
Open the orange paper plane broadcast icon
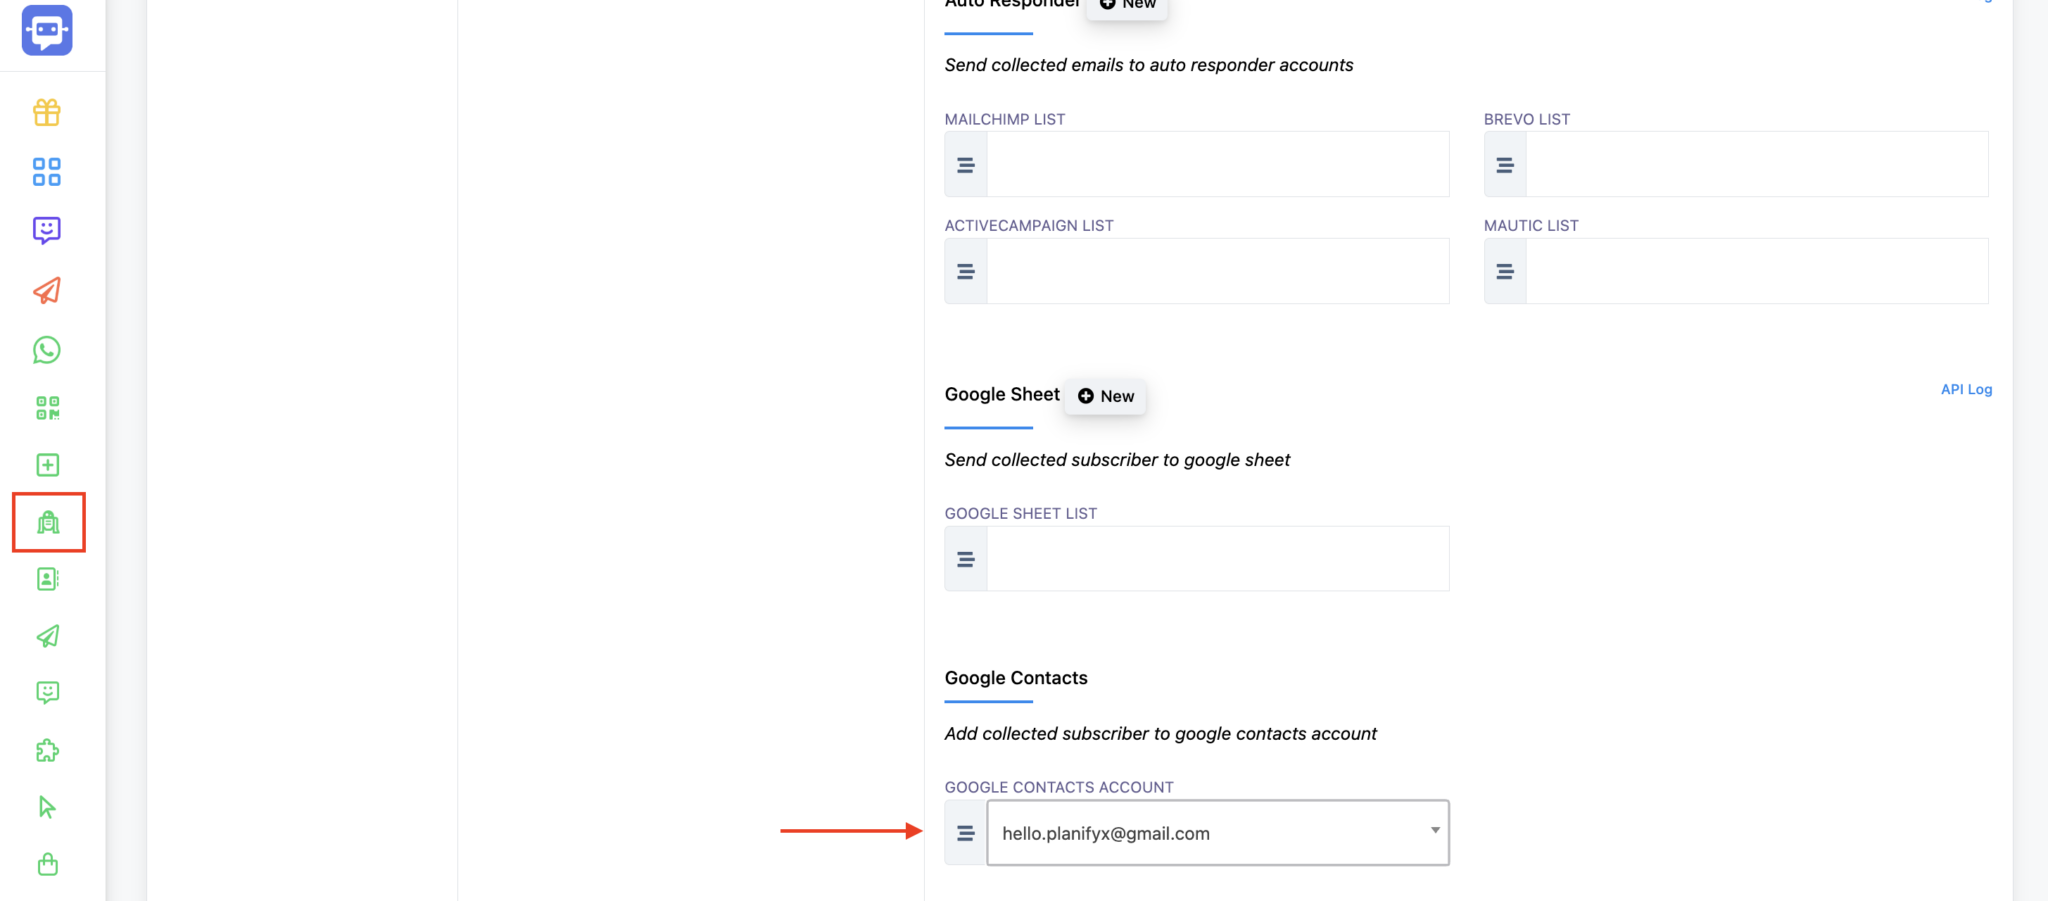pos(47,290)
